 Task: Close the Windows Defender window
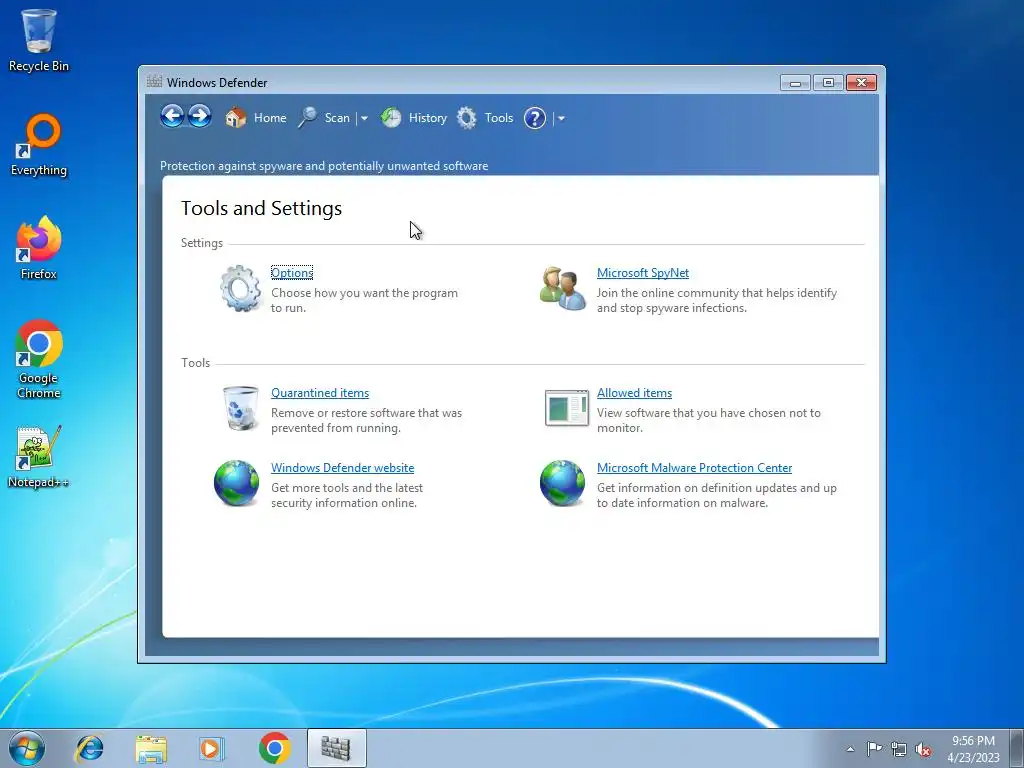pyautogui.click(x=861, y=83)
